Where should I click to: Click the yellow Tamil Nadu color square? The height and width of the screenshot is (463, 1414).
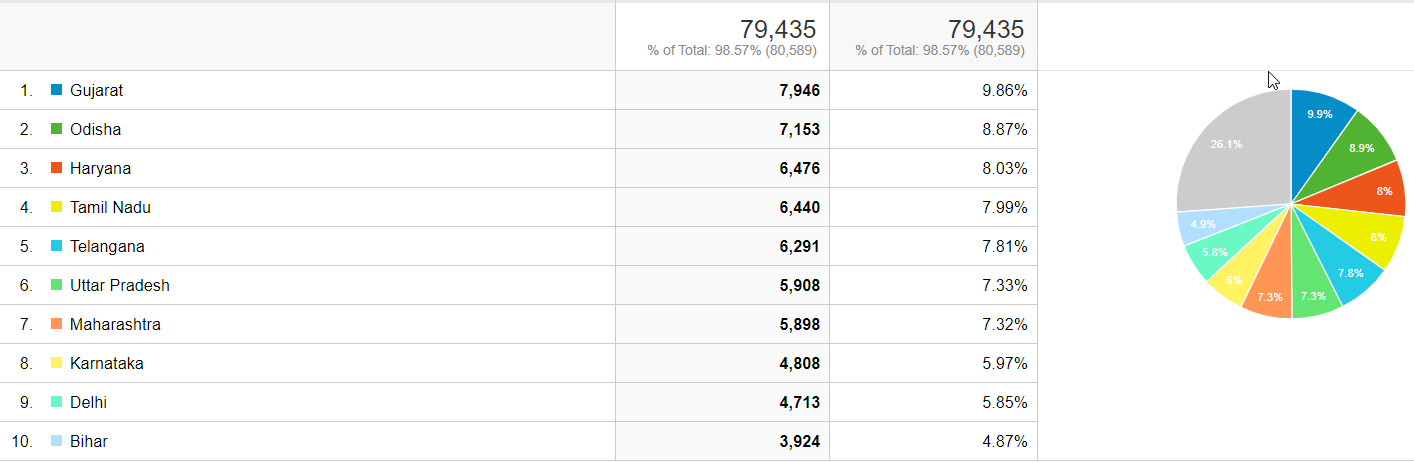pos(57,207)
